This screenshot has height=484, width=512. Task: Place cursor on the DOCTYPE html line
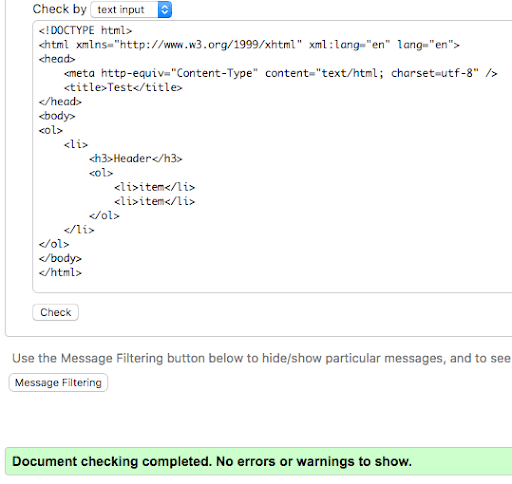point(85,30)
